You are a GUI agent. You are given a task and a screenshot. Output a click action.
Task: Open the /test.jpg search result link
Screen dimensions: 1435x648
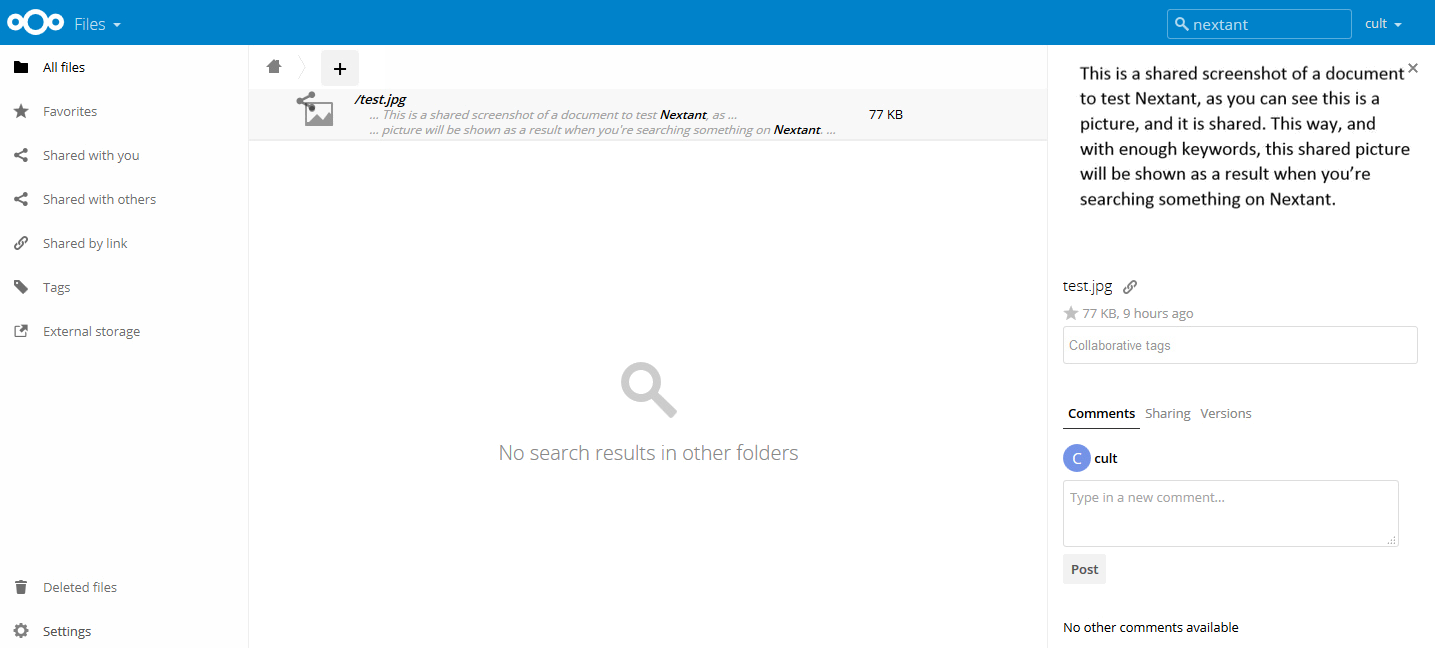pos(380,99)
